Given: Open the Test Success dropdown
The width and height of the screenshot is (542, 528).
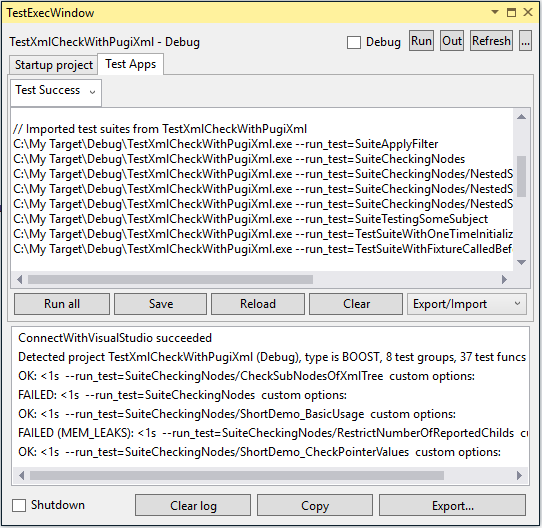Looking at the screenshot, I should click(x=56, y=92).
